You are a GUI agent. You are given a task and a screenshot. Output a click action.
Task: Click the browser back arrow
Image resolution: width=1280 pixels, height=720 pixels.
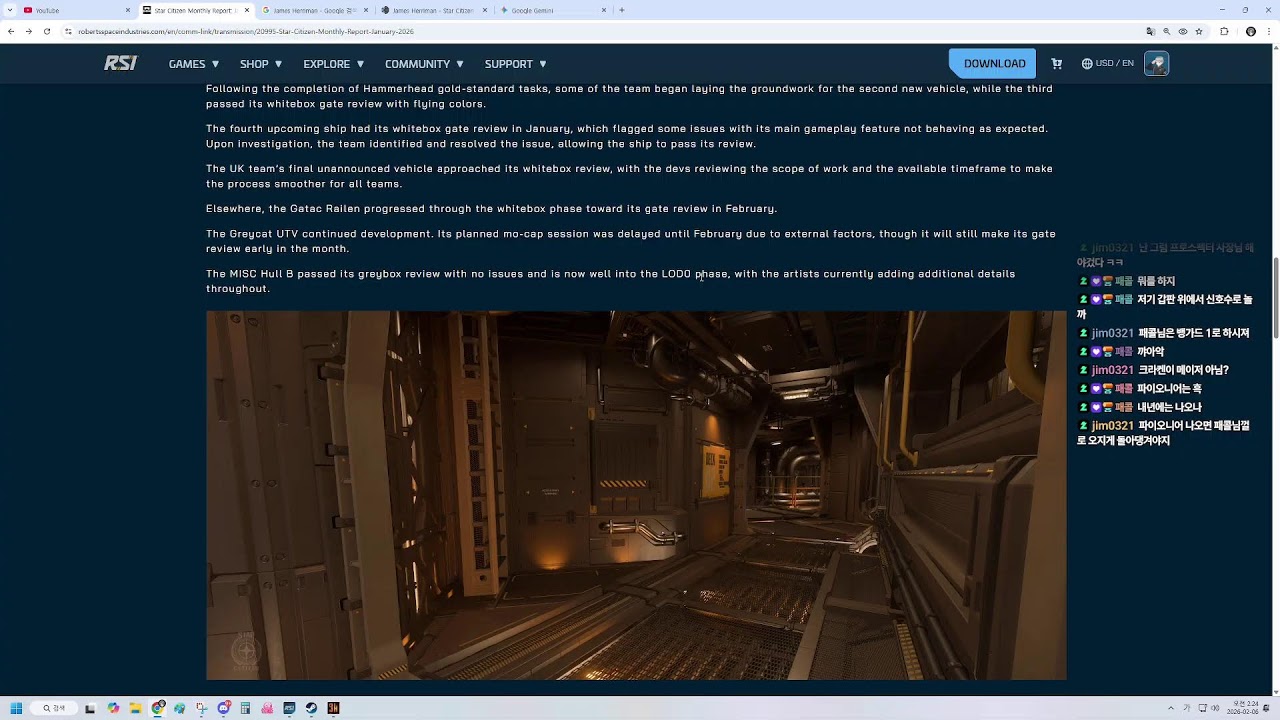tap(11, 32)
